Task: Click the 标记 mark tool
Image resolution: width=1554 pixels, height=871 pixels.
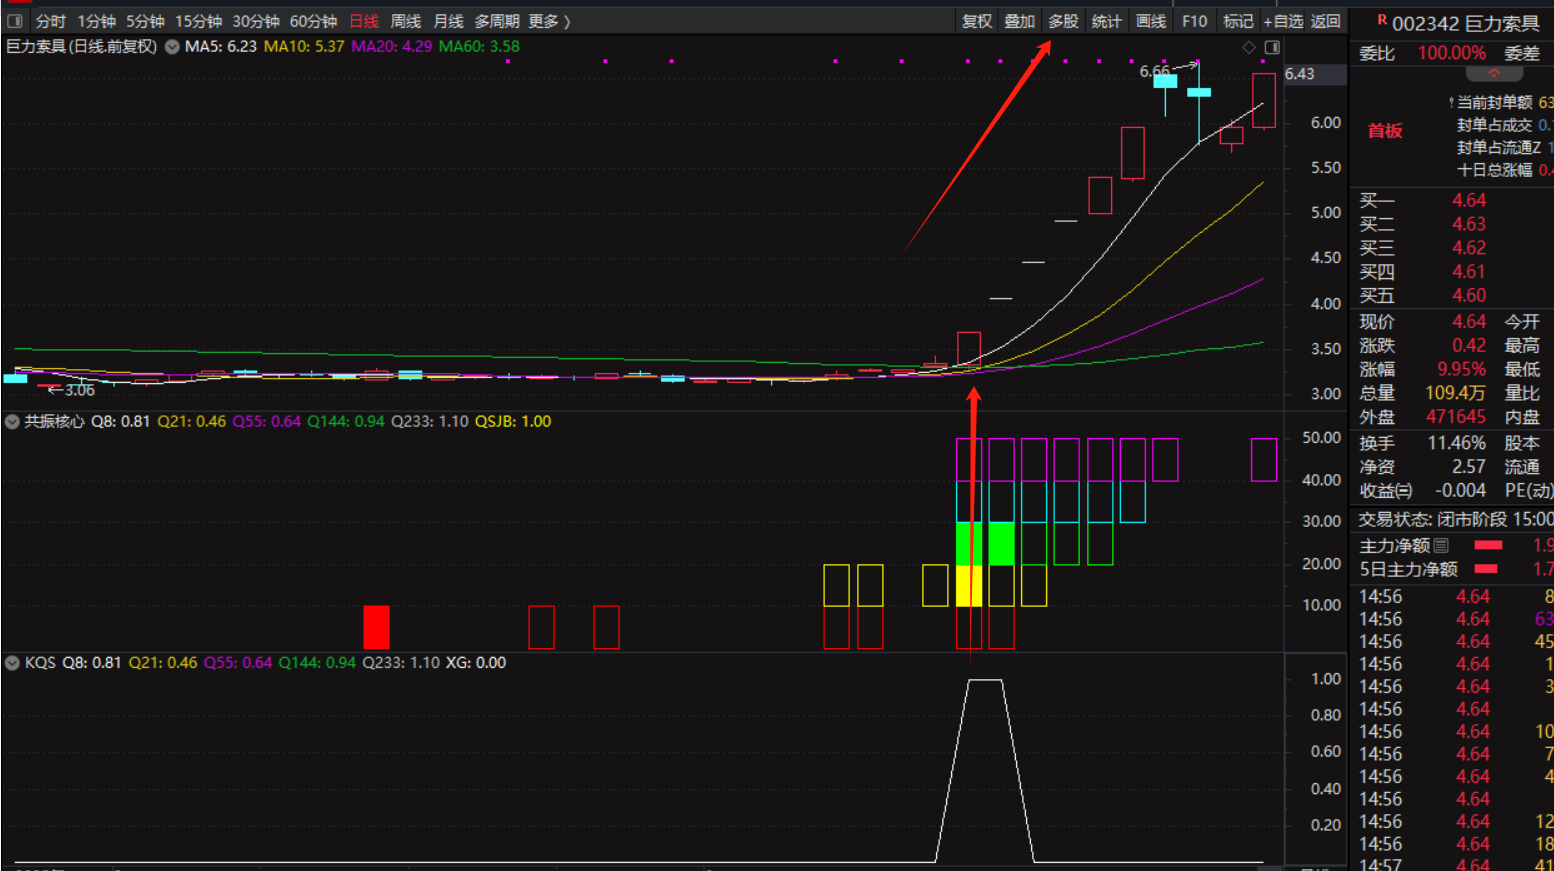Action: (x=1237, y=21)
